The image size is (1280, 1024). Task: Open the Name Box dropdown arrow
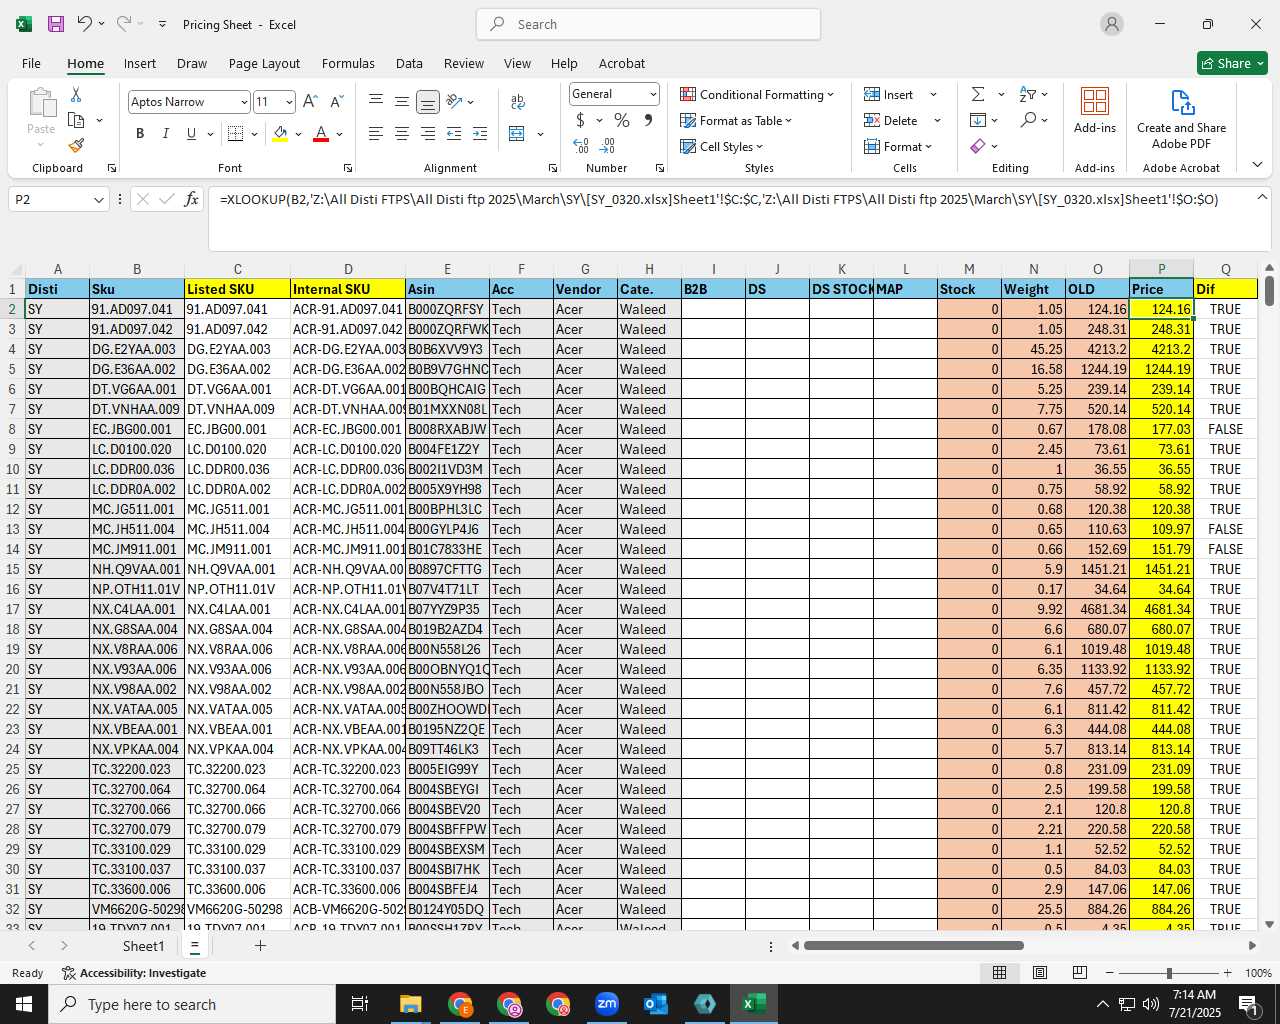(98, 200)
